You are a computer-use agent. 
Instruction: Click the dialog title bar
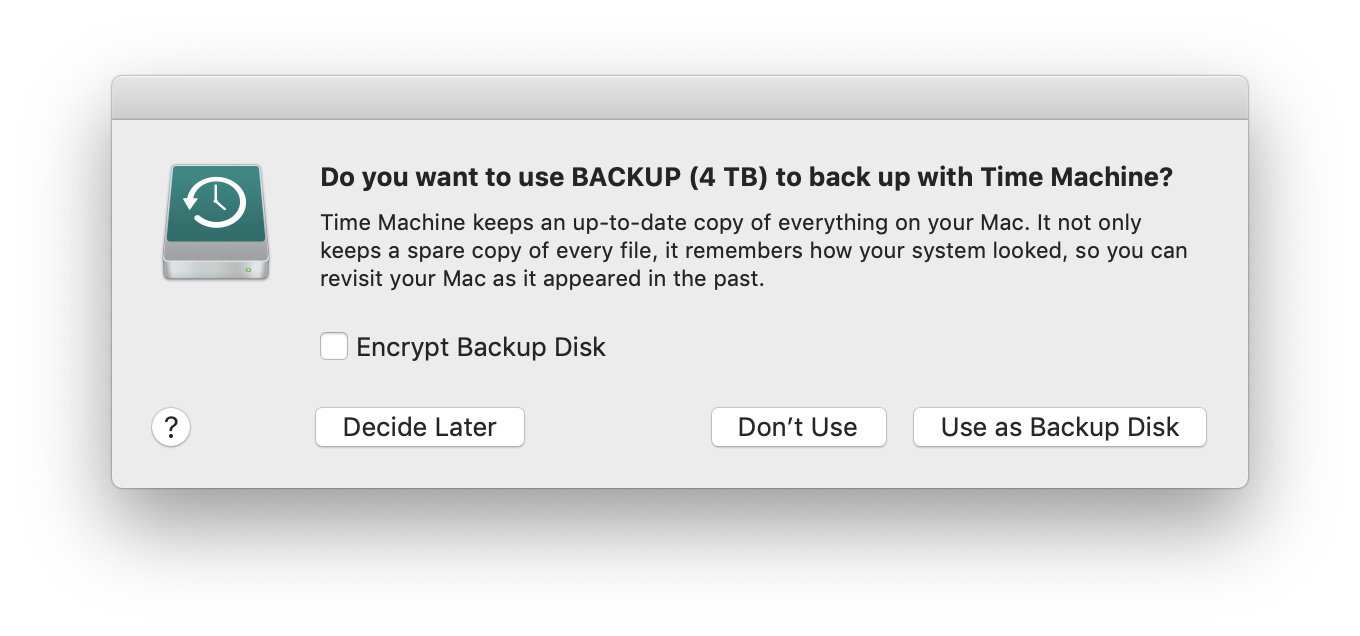tap(680, 97)
